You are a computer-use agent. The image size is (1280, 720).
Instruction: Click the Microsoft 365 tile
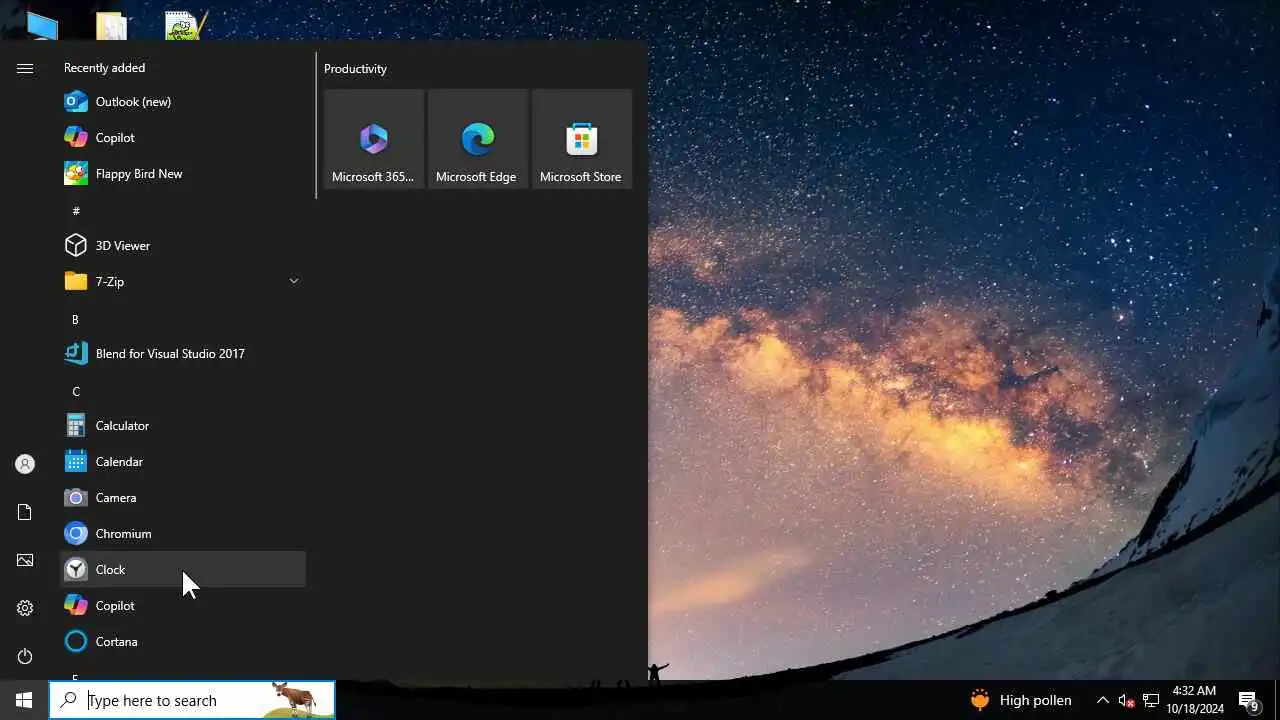(x=374, y=139)
